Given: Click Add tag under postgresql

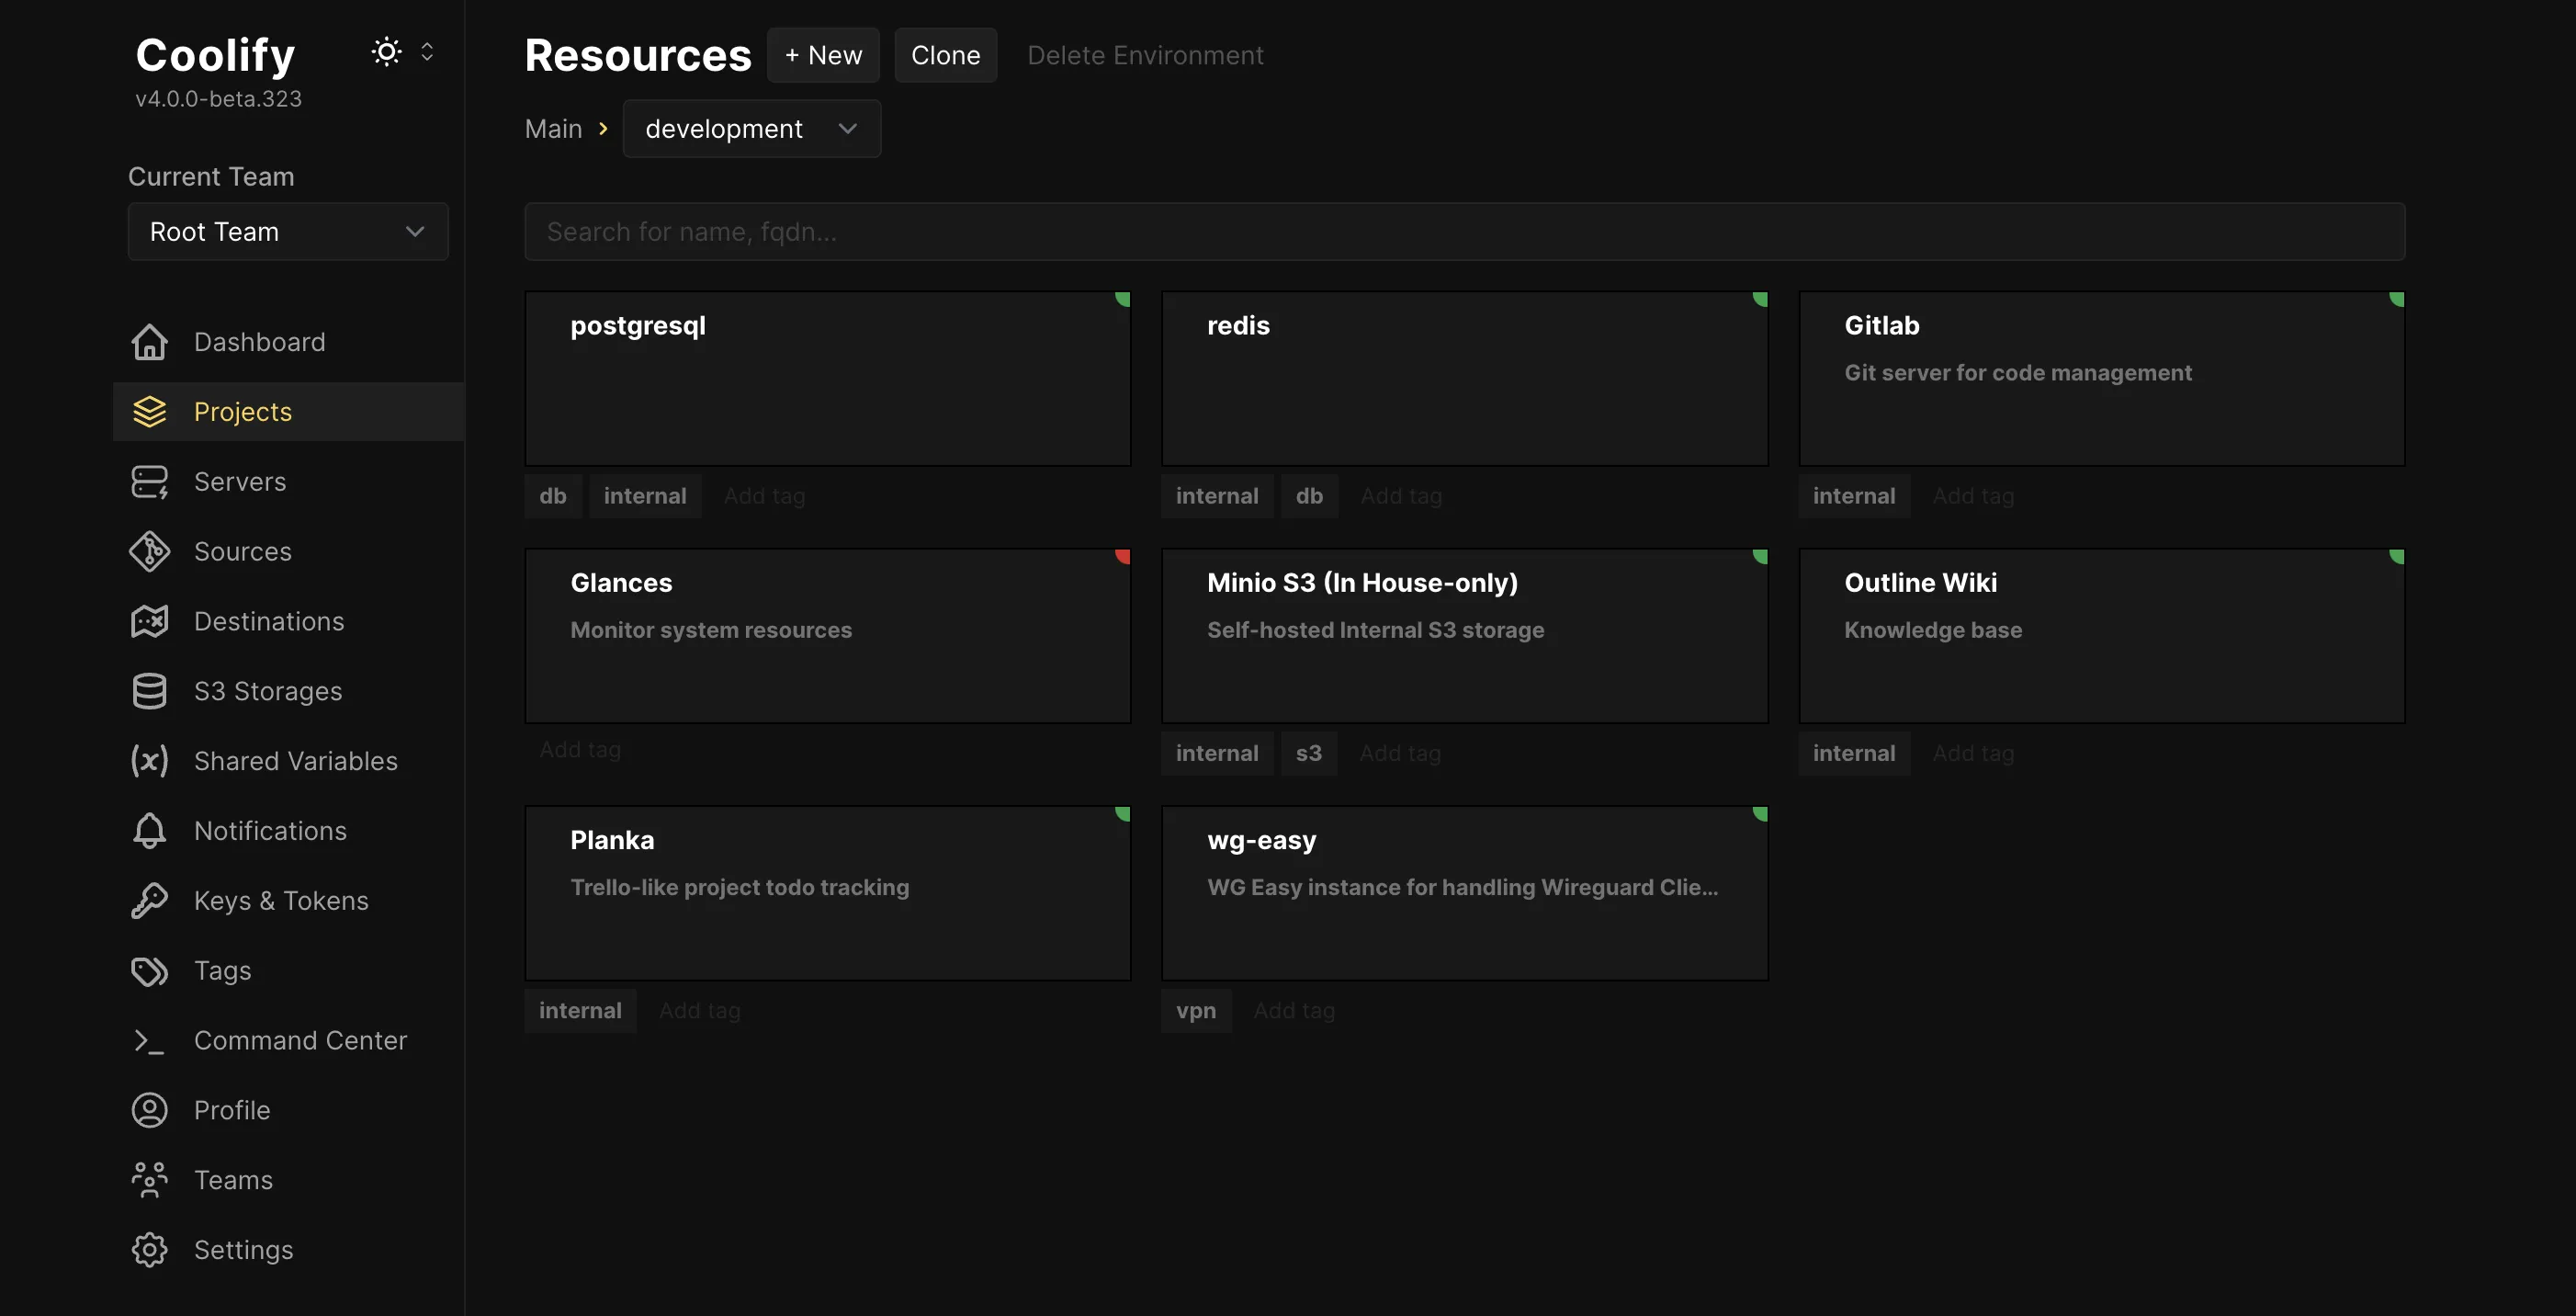Looking at the screenshot, I should [764, 496].
